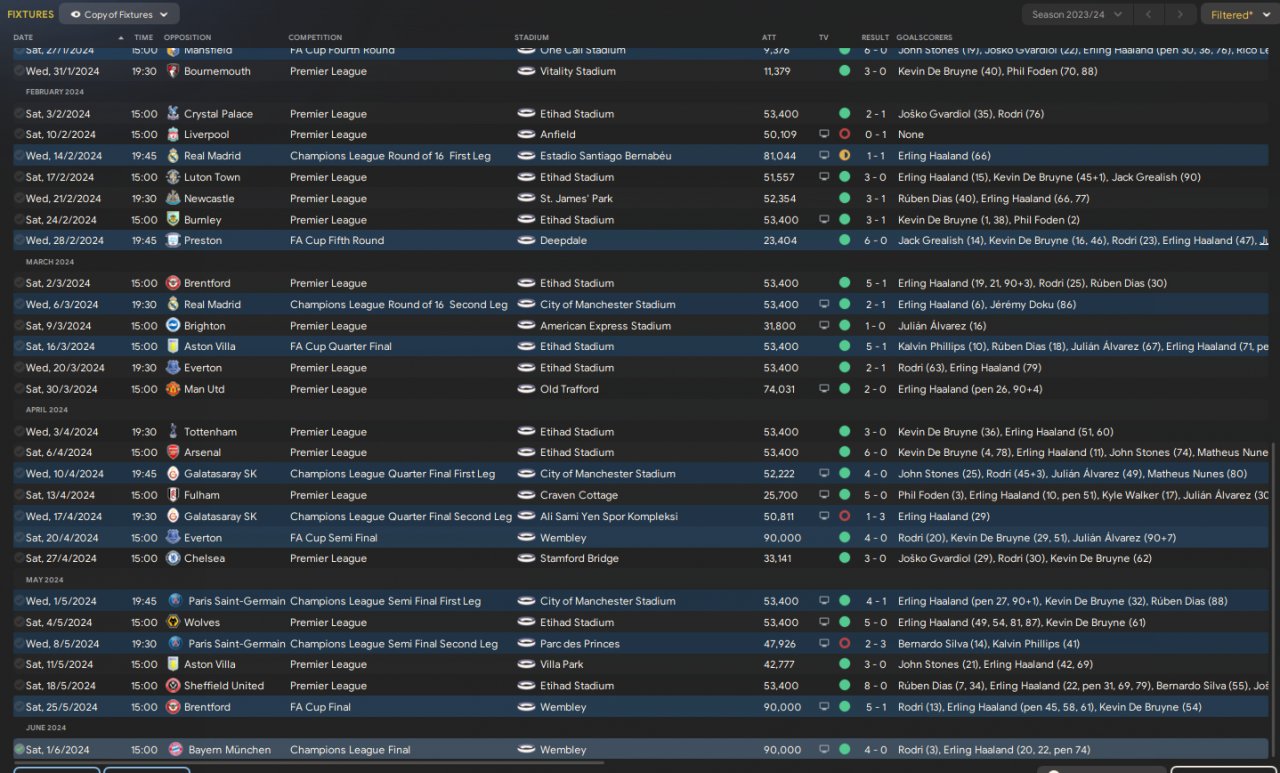Open the Bayern München opposition link
This screenshot has width=1280, height=773.
[x=229, y=750]
